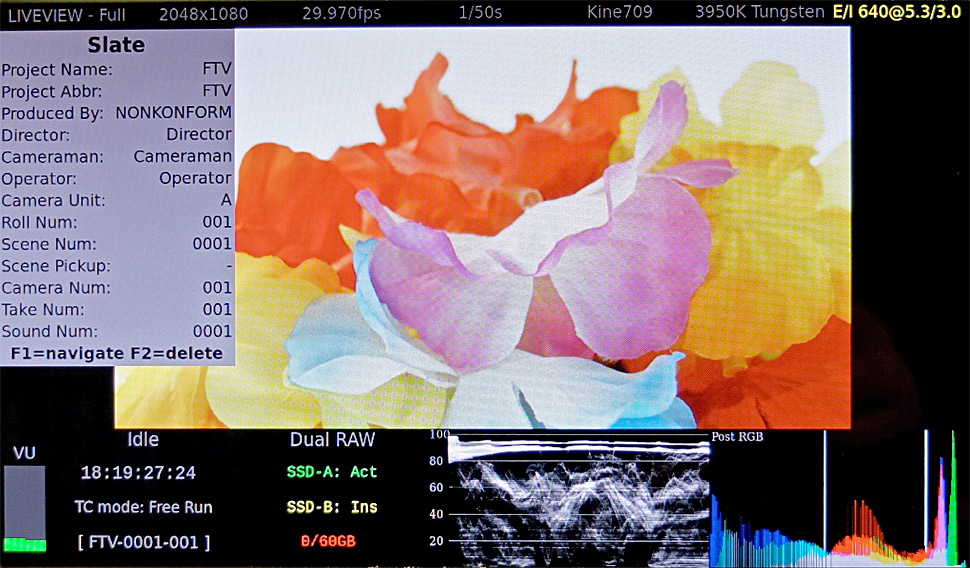Click the E/I 640@5.3/3.0 exposure index
Image resolution: width=970 pixels, height=568 pixels.
900,13
